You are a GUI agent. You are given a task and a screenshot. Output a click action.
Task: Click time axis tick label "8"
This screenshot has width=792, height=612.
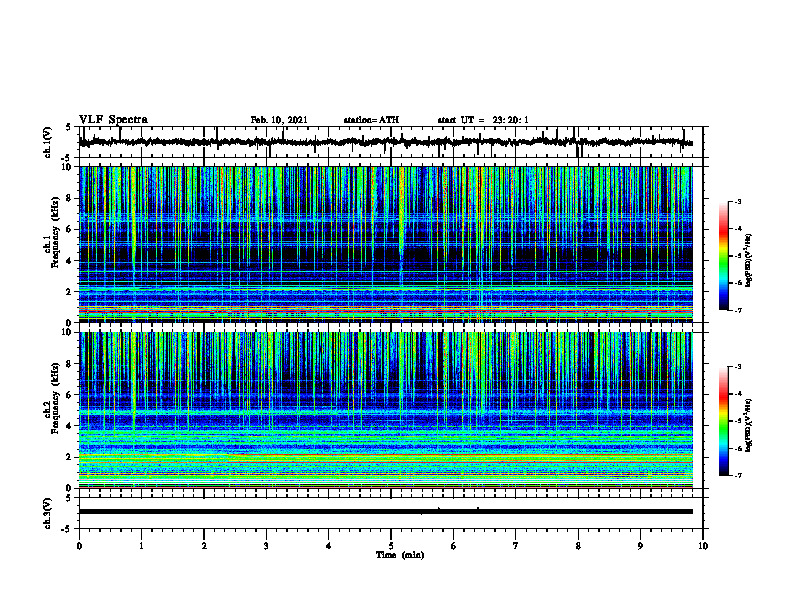(x=578, y=546)
